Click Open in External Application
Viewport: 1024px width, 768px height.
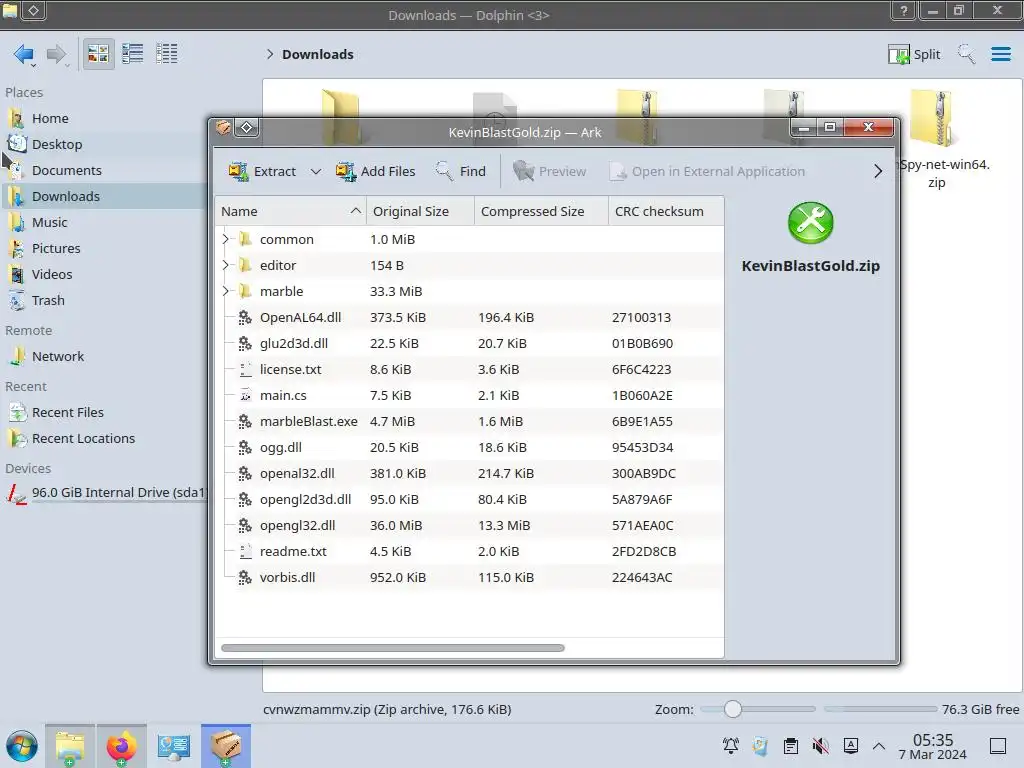(x=707, y=171)
